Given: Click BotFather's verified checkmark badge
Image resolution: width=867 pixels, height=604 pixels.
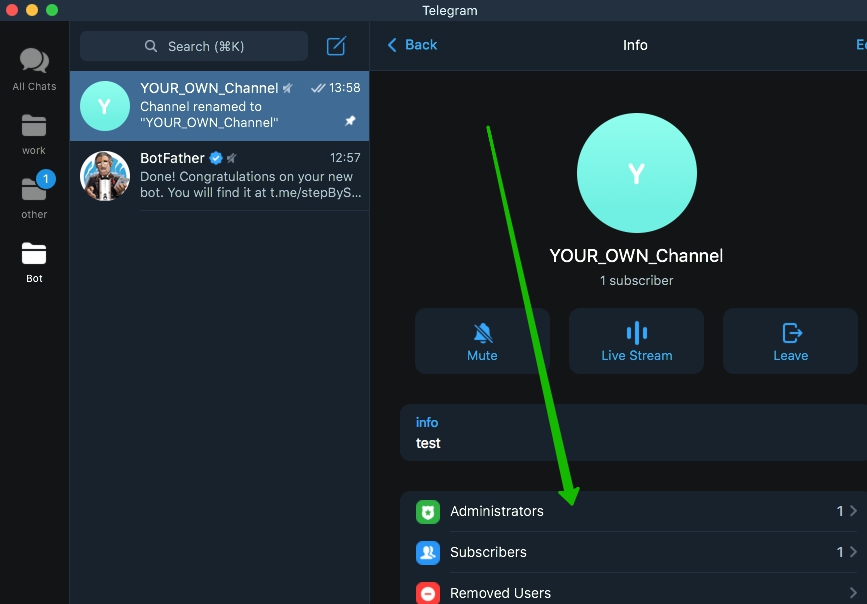Looking at the screenshot, I should 216,158.
